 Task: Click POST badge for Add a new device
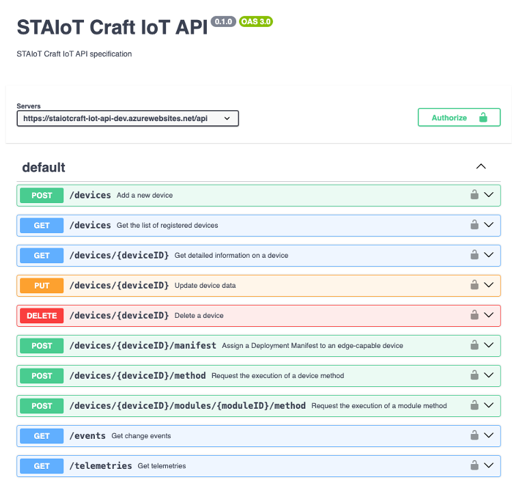(42, 195)
